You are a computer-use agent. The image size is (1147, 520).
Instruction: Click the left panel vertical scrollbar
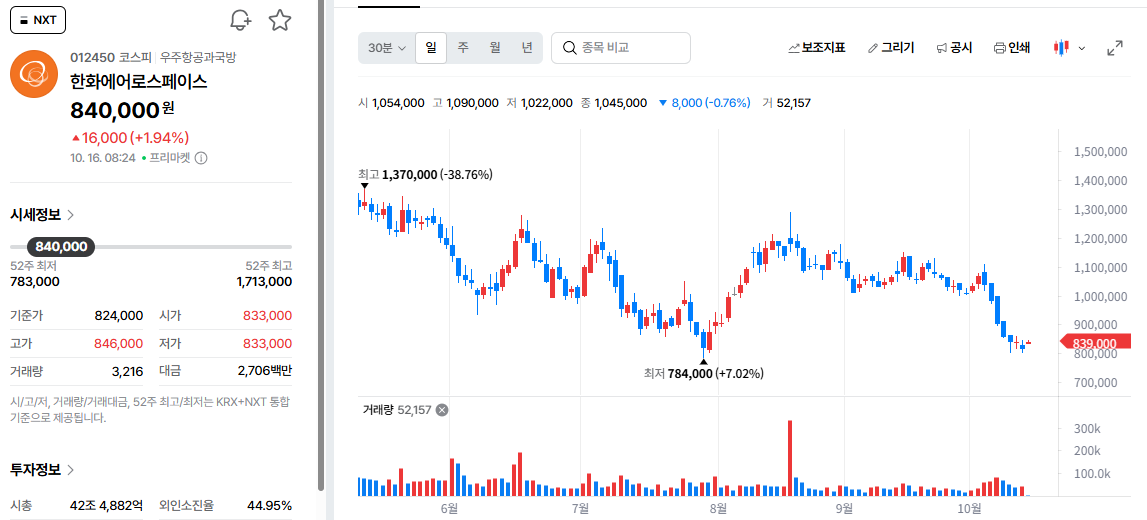(x=320, y=245)
